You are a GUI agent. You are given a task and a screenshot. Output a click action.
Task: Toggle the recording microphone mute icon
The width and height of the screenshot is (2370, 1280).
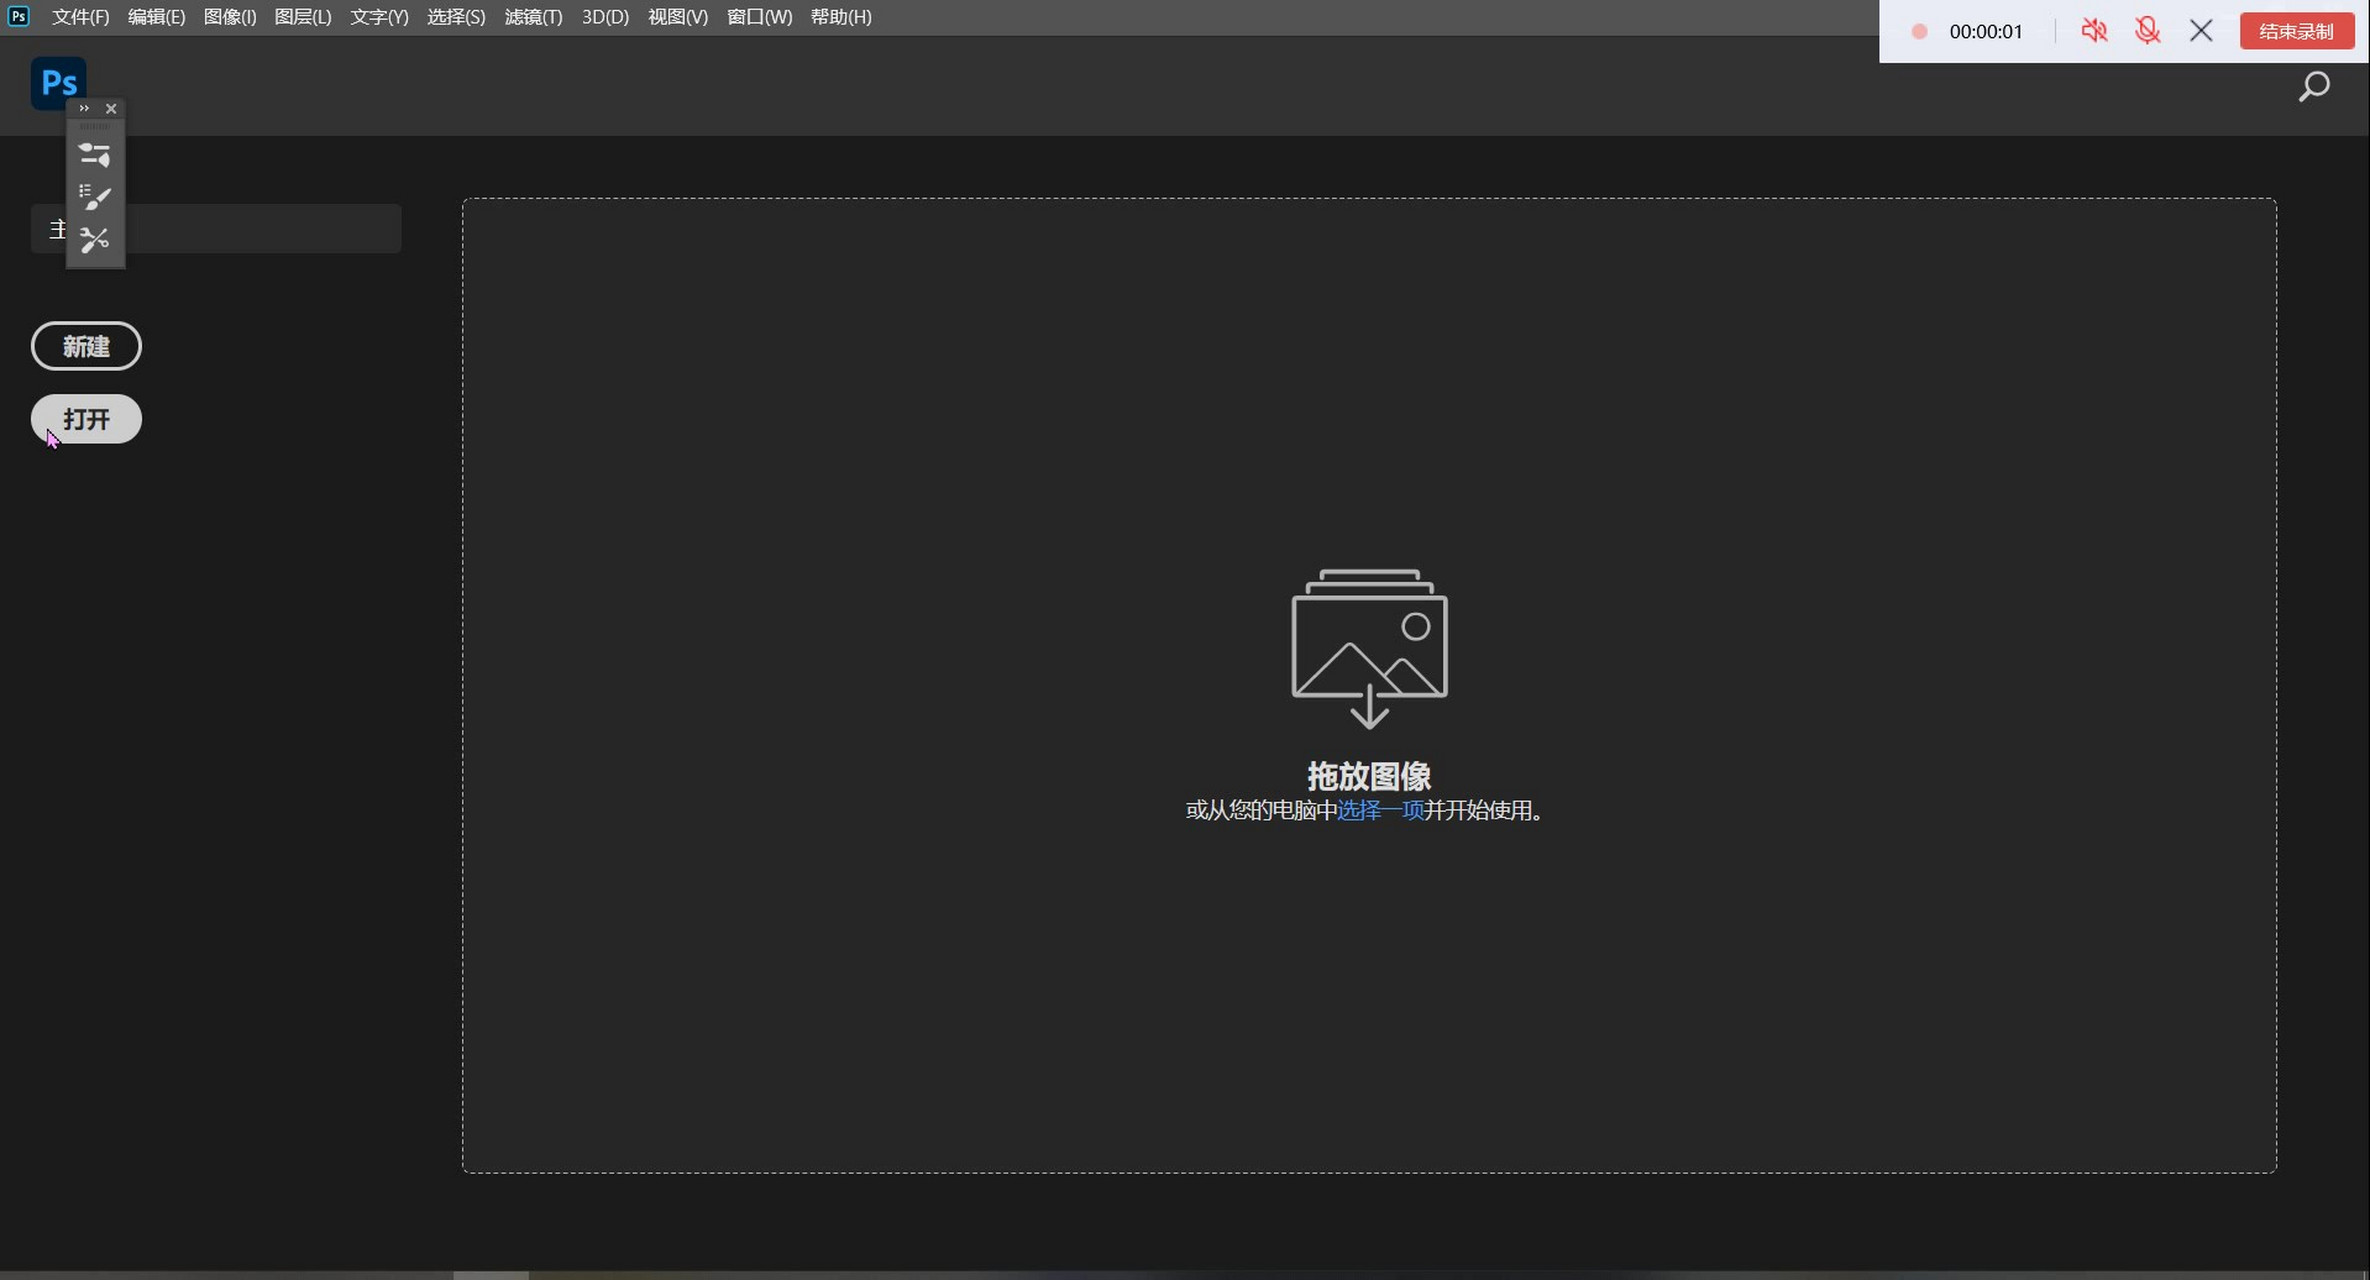coord(2147,31)
